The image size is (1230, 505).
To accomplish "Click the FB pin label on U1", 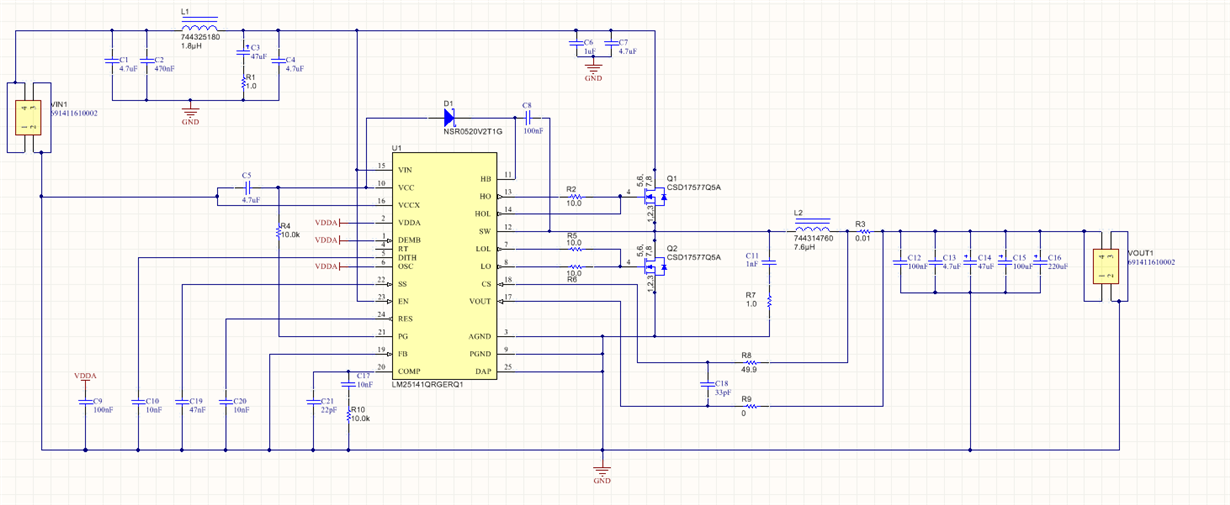I will 402,354.
